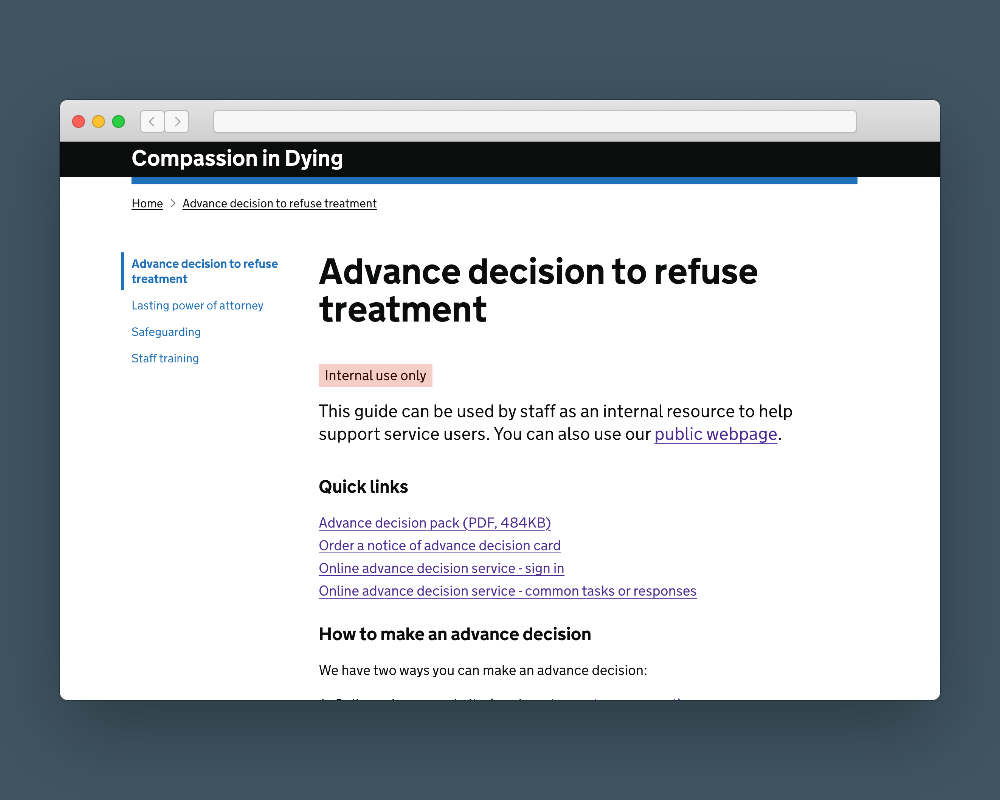Open Order a notice of advance decision card

pyautogui.click(x=439, y=546)
